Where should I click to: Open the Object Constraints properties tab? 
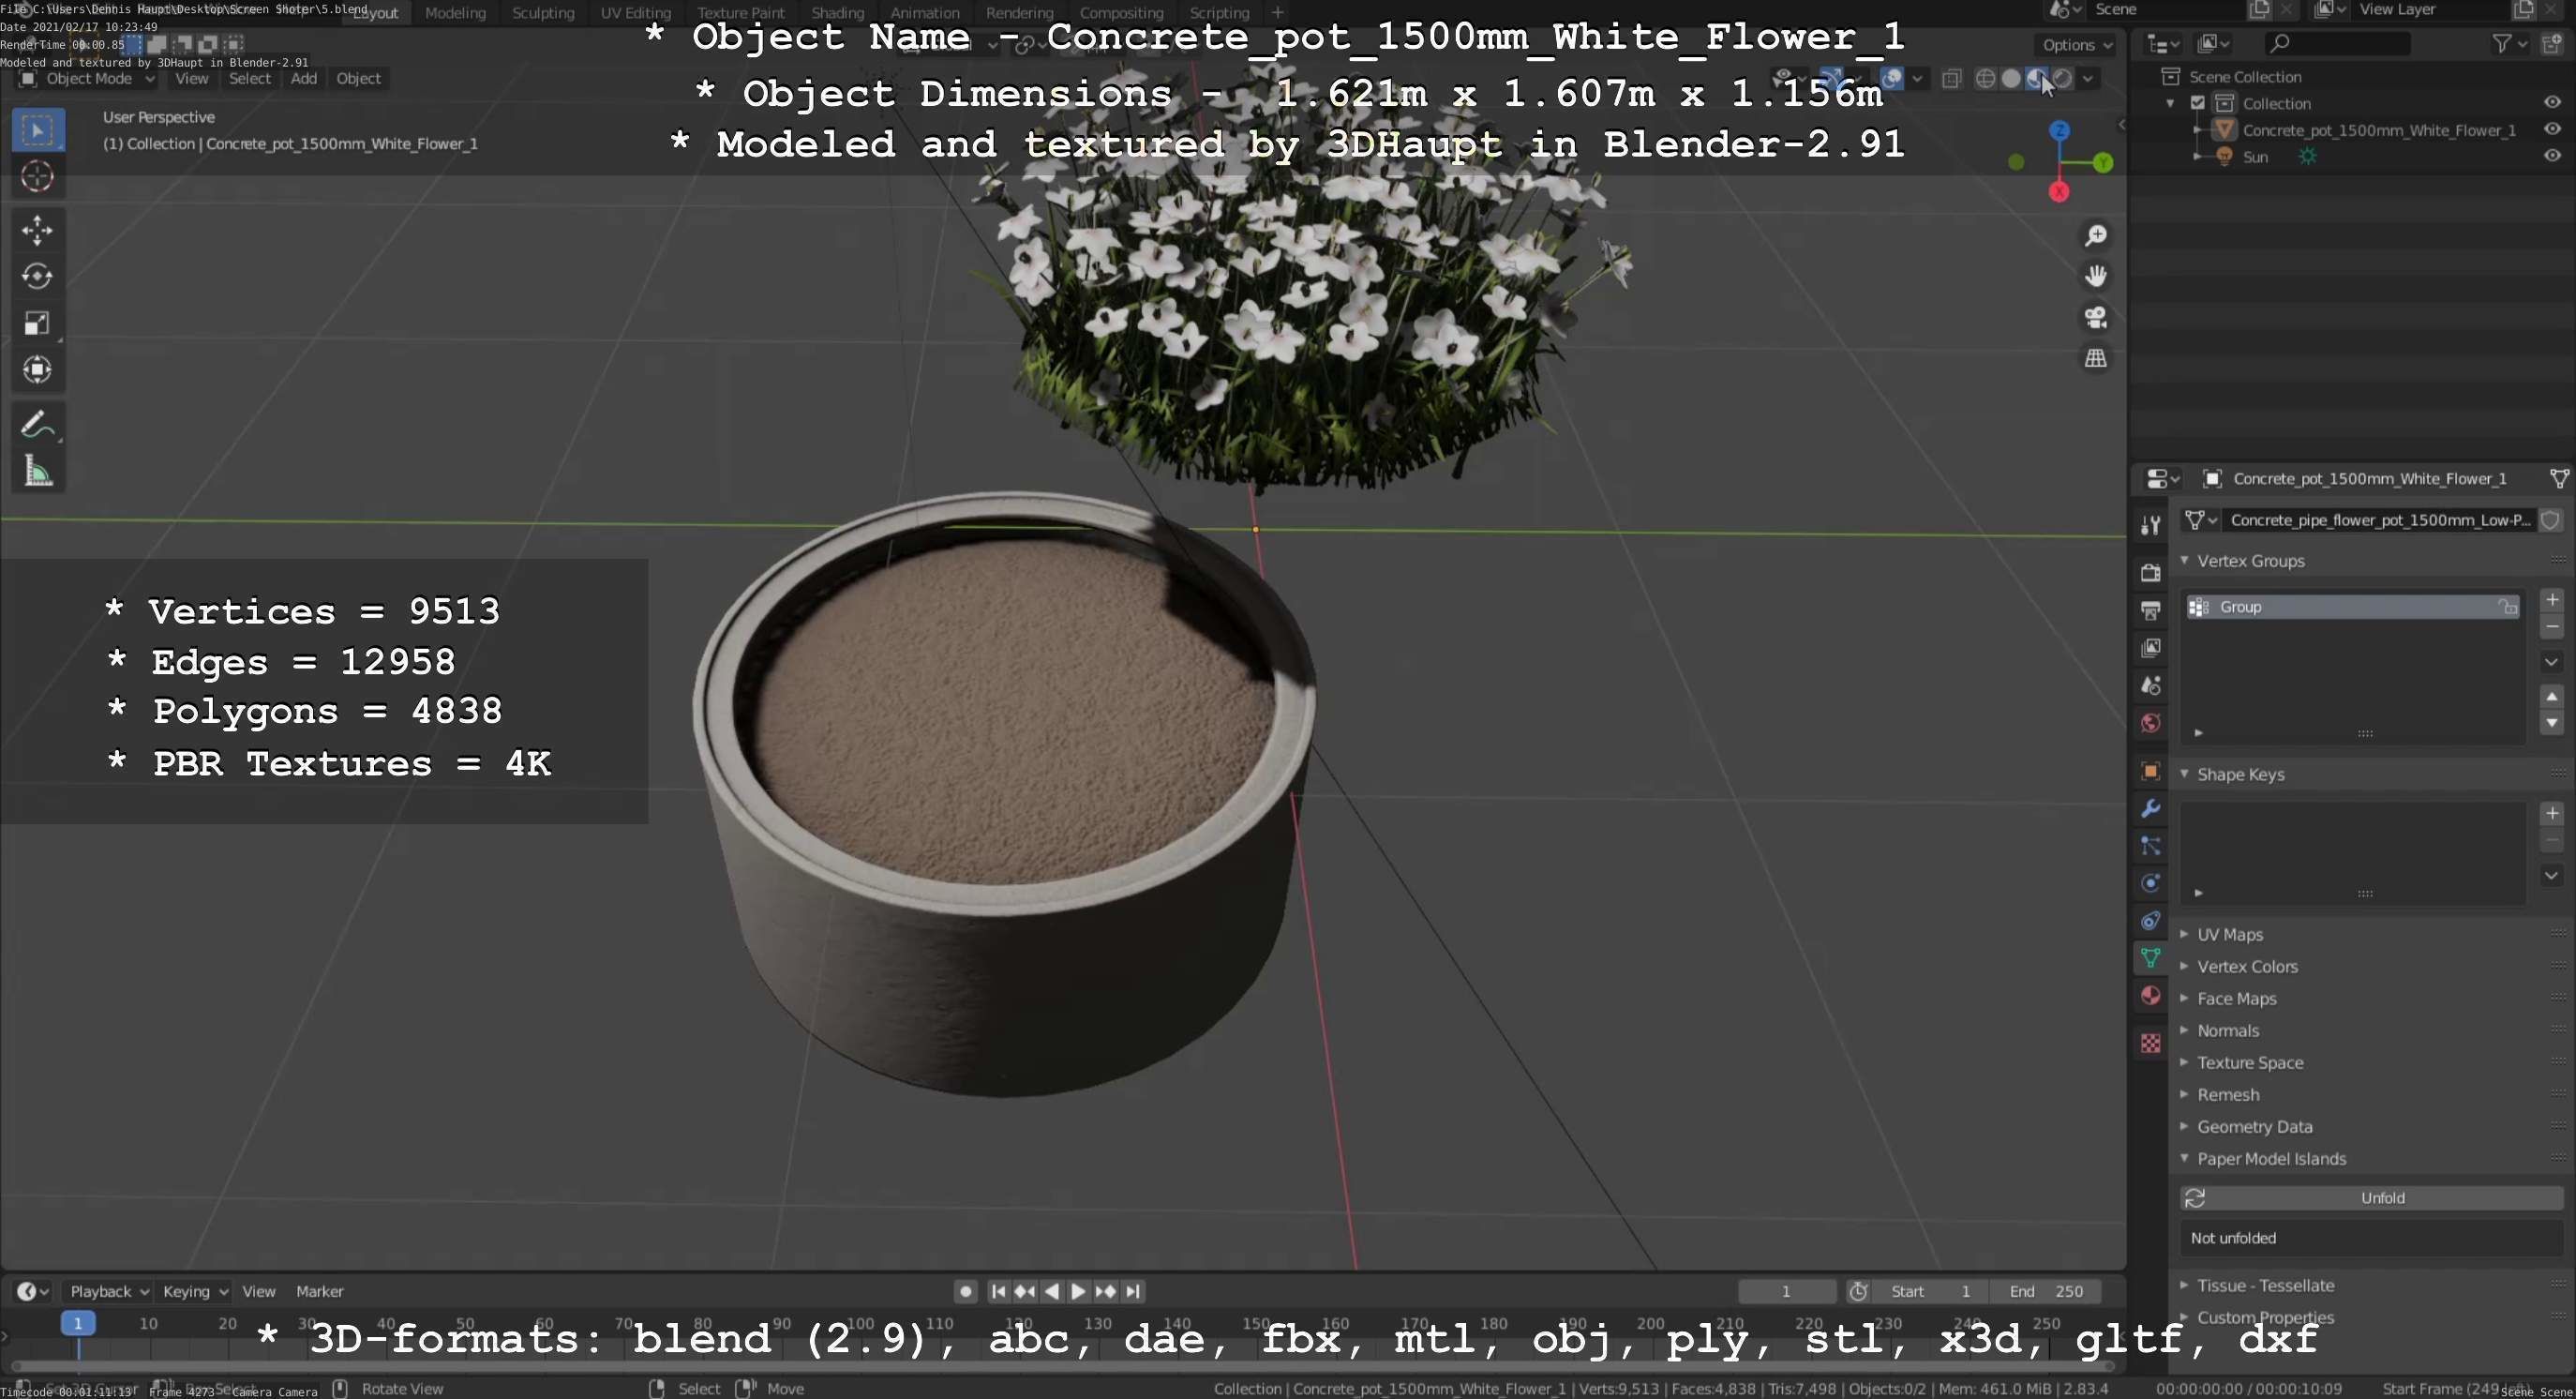(2150, 921)
